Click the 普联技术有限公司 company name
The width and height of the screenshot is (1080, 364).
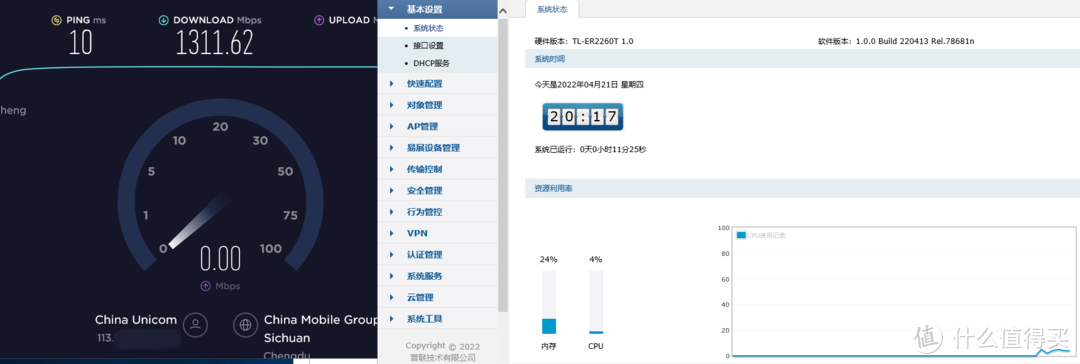click(442, 358)
